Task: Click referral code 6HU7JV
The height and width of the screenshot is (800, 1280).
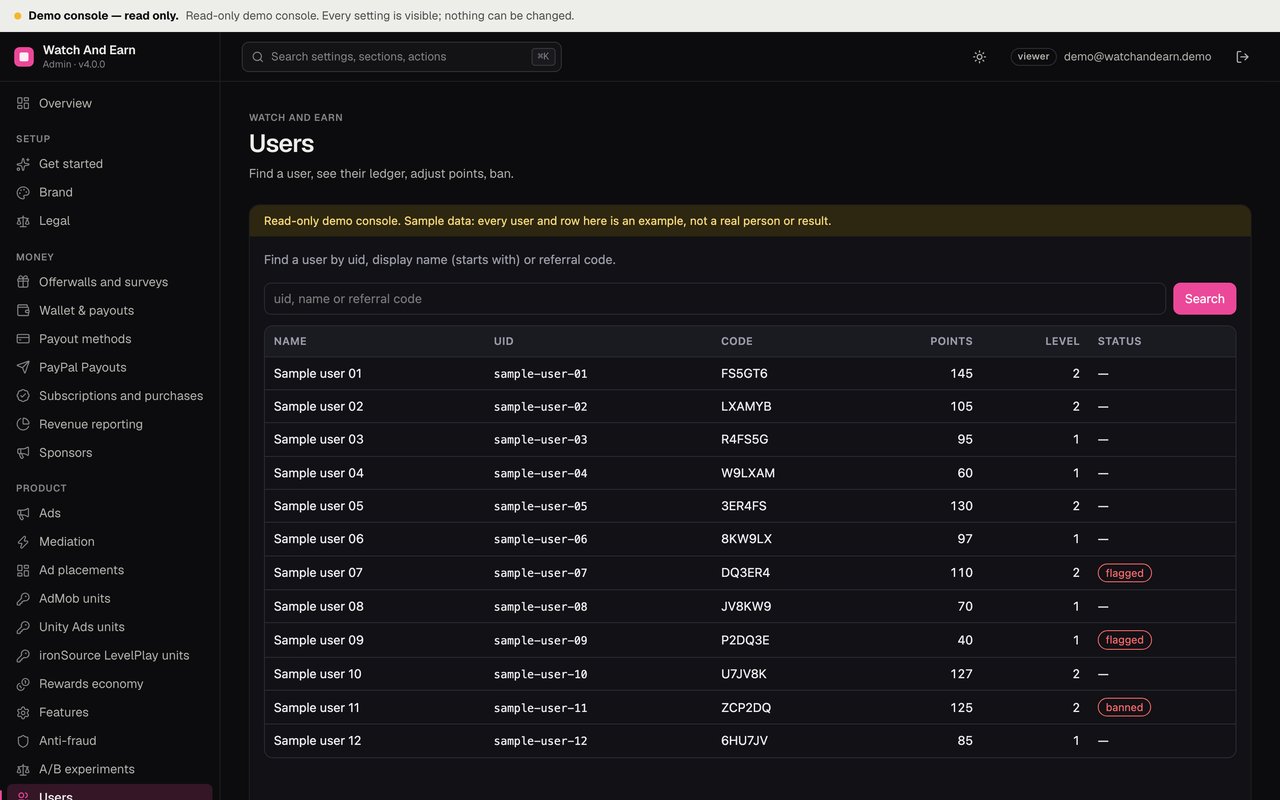Action: [745, 741]
